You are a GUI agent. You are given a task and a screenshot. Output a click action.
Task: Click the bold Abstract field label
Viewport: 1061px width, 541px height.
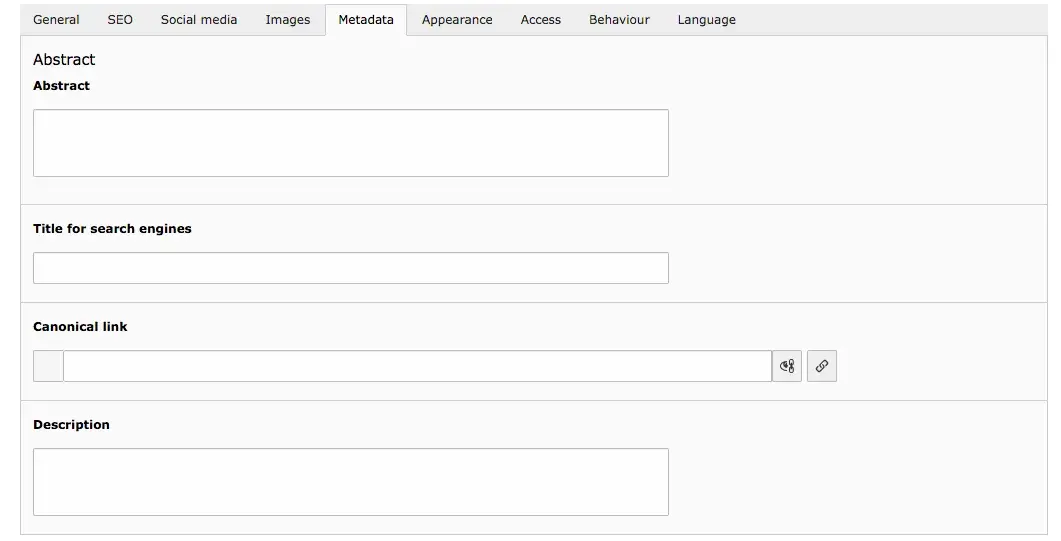click(61, 86)
